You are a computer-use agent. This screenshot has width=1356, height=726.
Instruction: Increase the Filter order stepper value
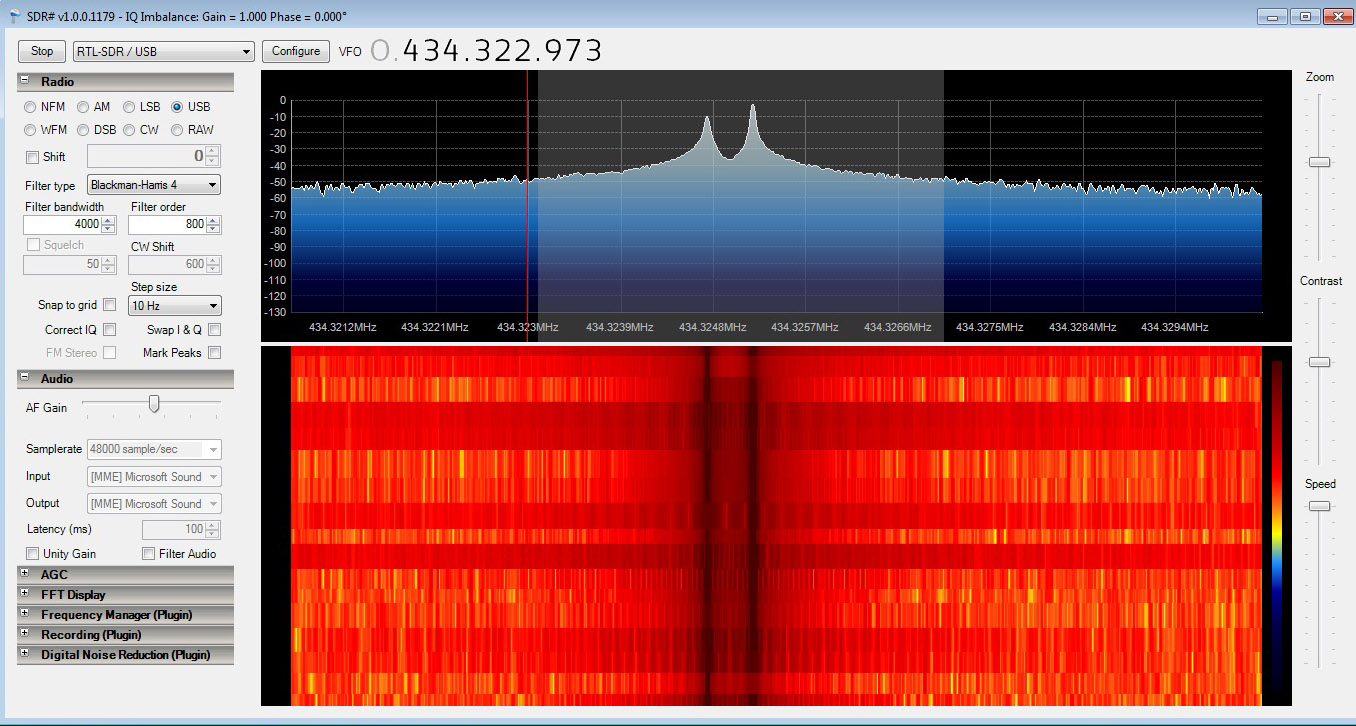click(213, 221)
